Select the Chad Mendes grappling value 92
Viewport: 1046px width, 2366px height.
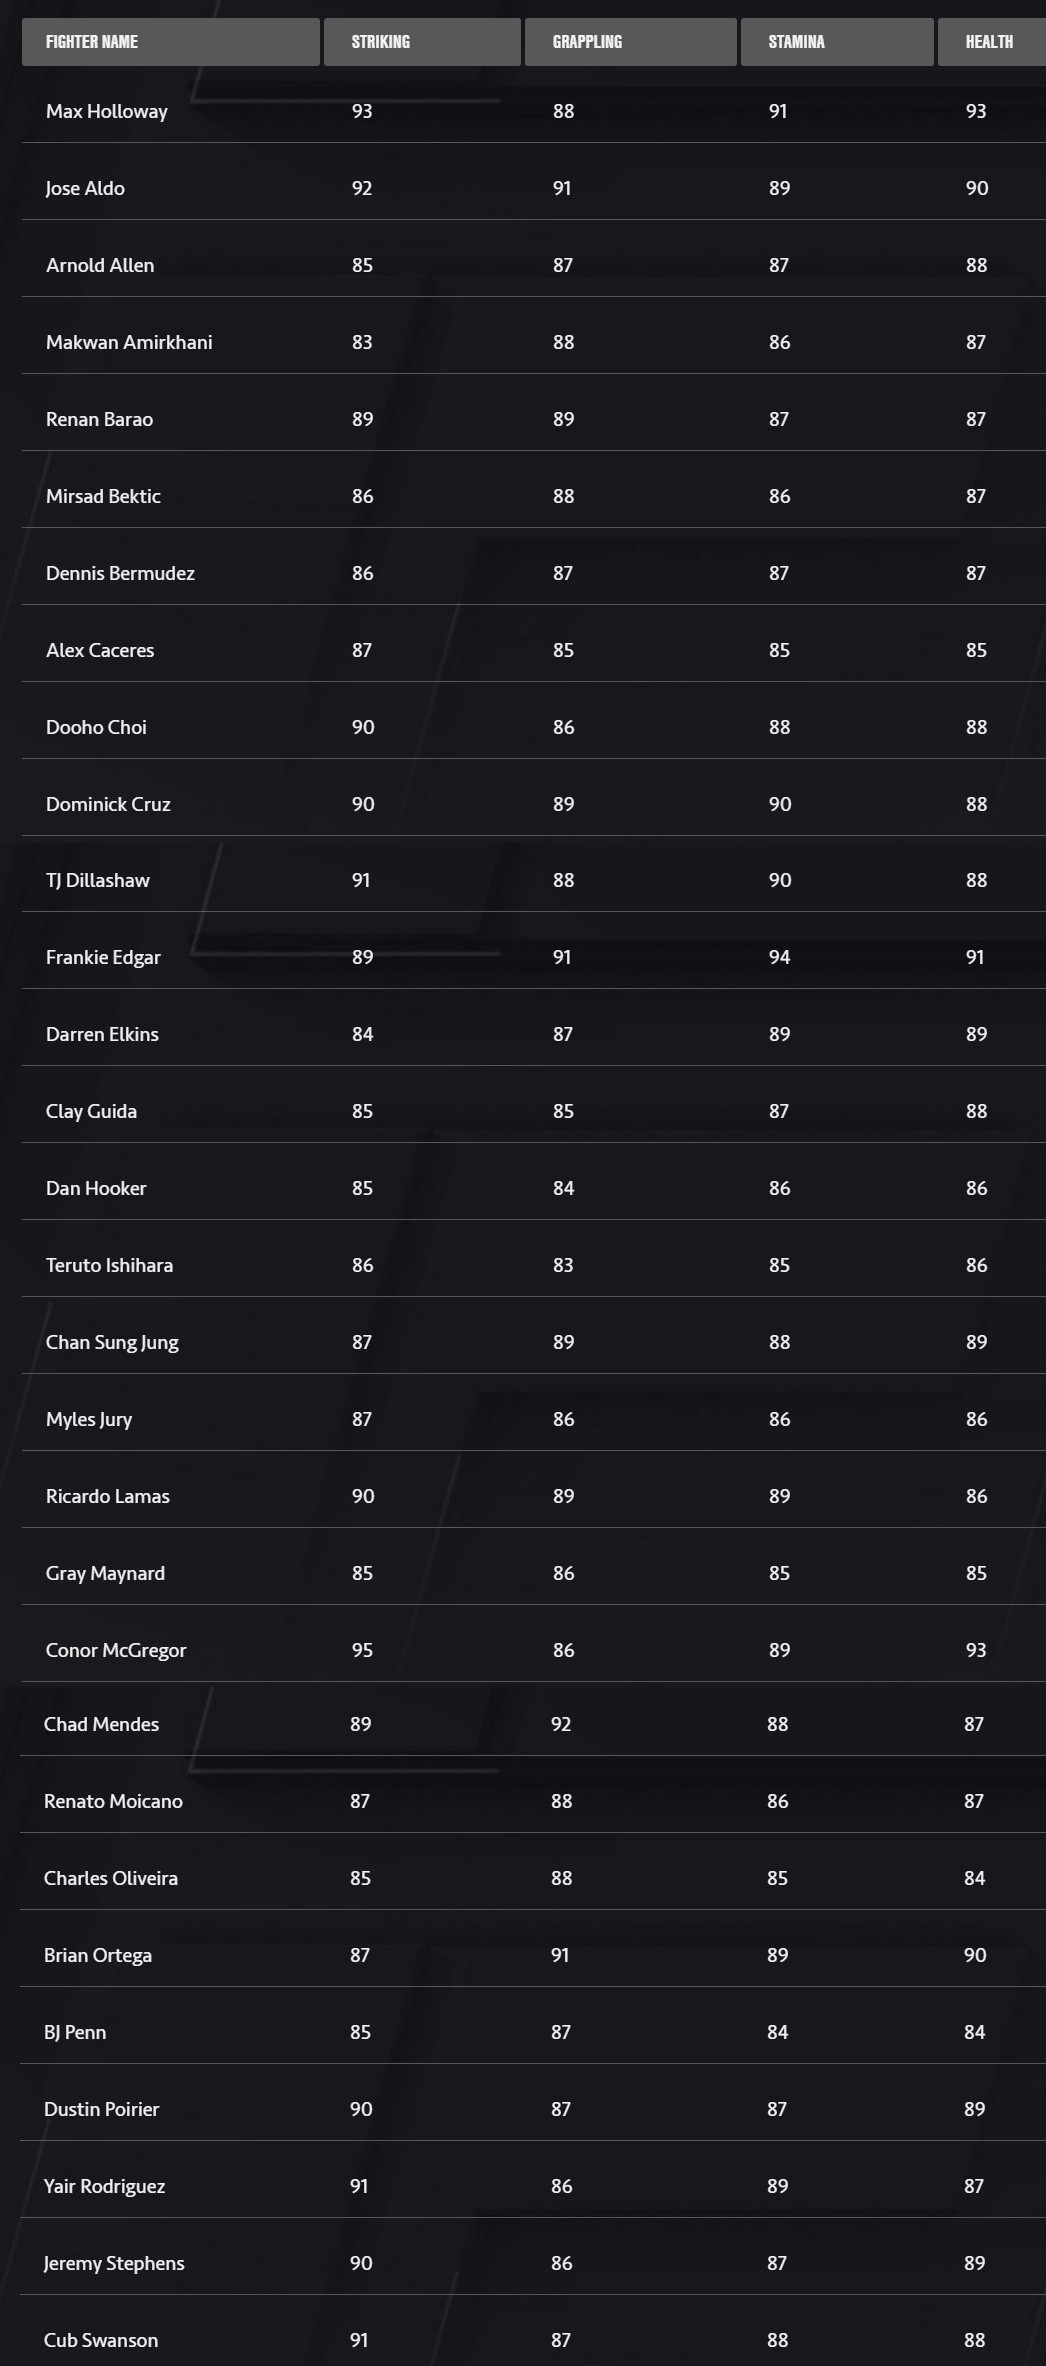coord(561,1724)
